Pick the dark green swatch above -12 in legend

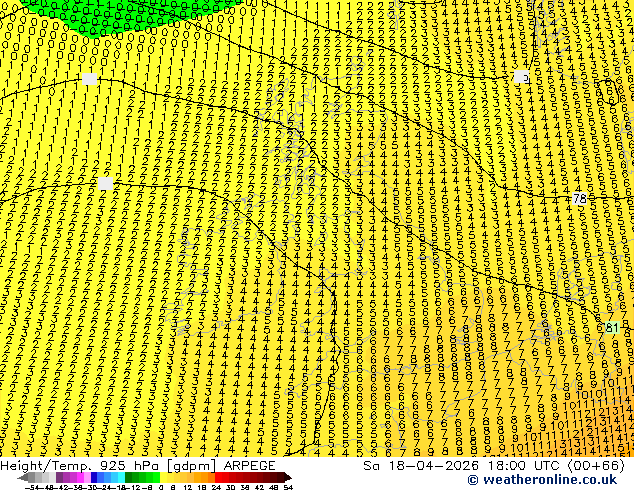(129, 478)
